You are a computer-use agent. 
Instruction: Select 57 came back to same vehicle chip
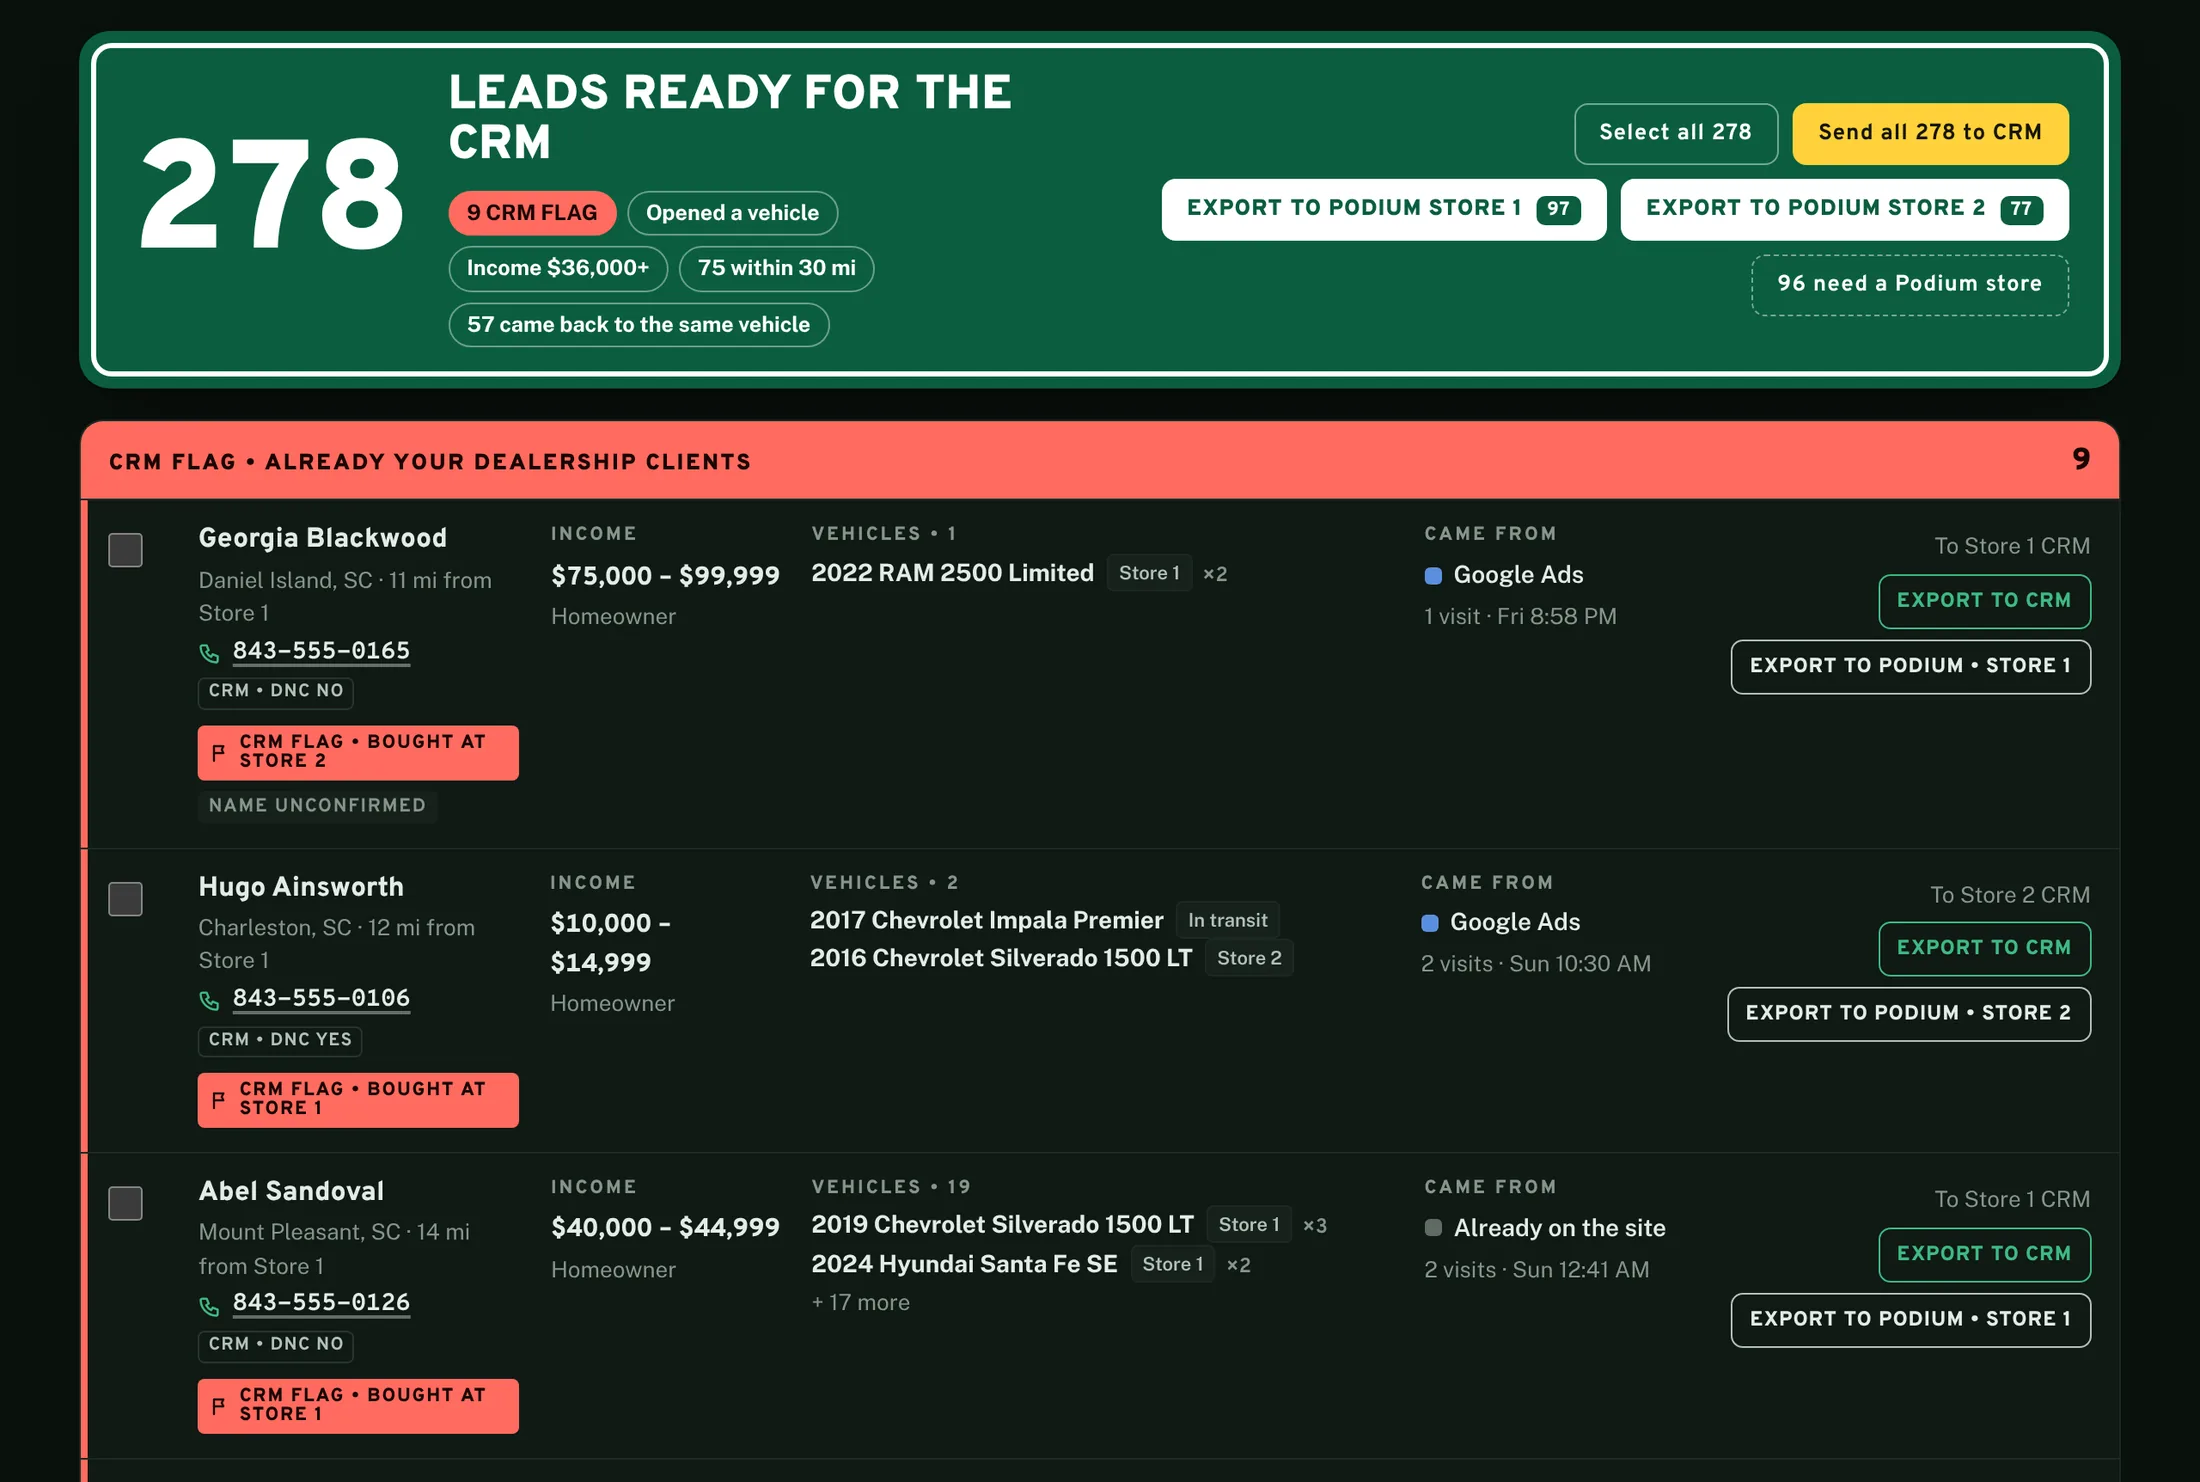click(x=638, y=325)
